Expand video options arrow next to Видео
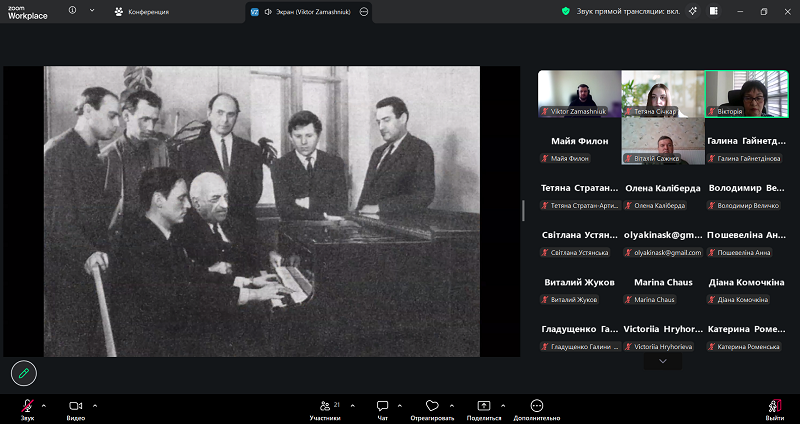Screen dimensions: 800x424 (94, 405)
